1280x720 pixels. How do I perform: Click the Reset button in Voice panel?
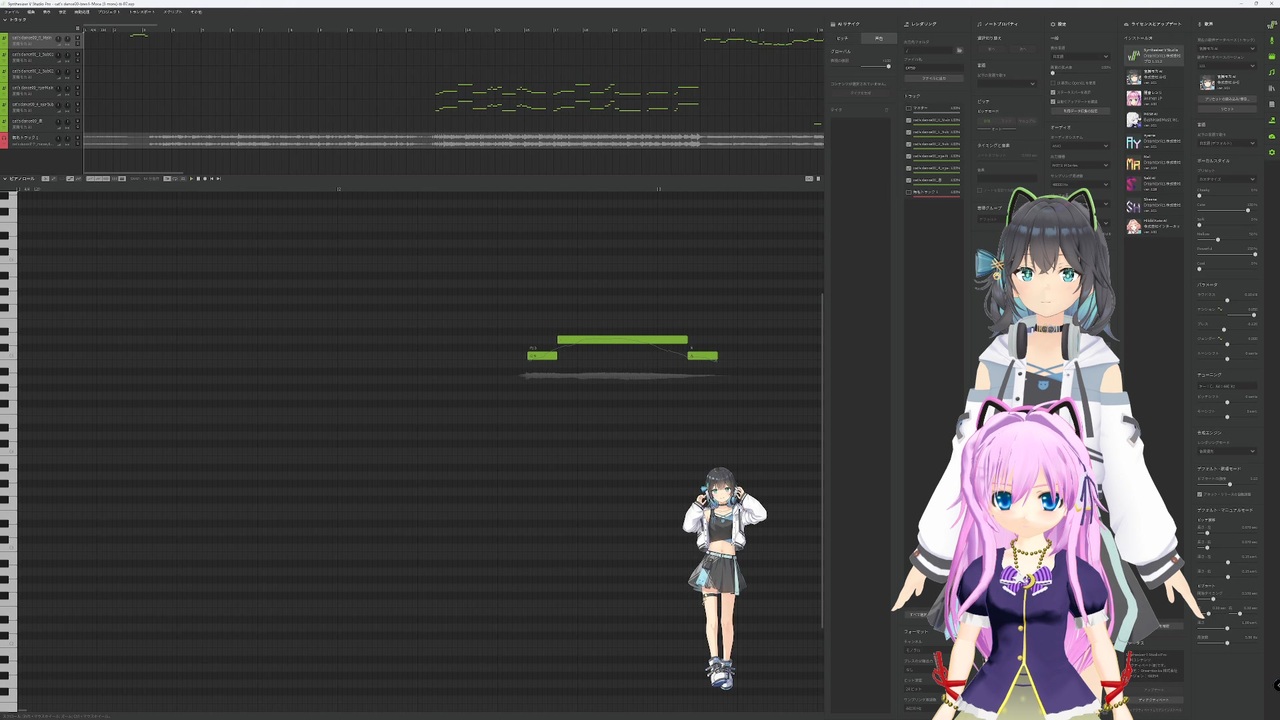(1227, 109)
